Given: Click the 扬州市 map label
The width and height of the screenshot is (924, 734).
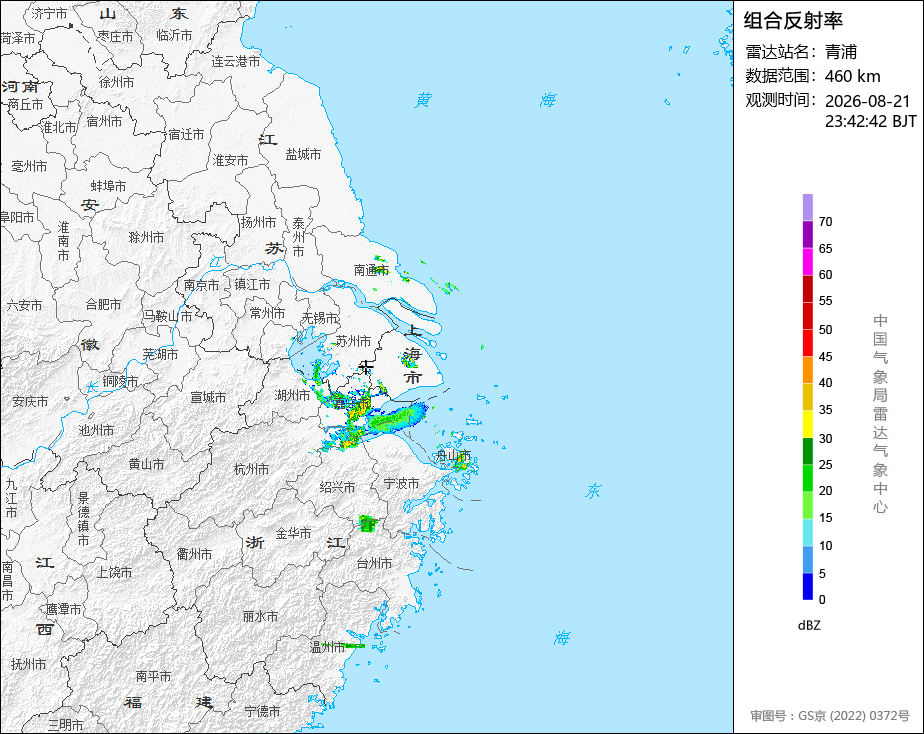Looking at the screenshot, I should click(x=258, y=222).
